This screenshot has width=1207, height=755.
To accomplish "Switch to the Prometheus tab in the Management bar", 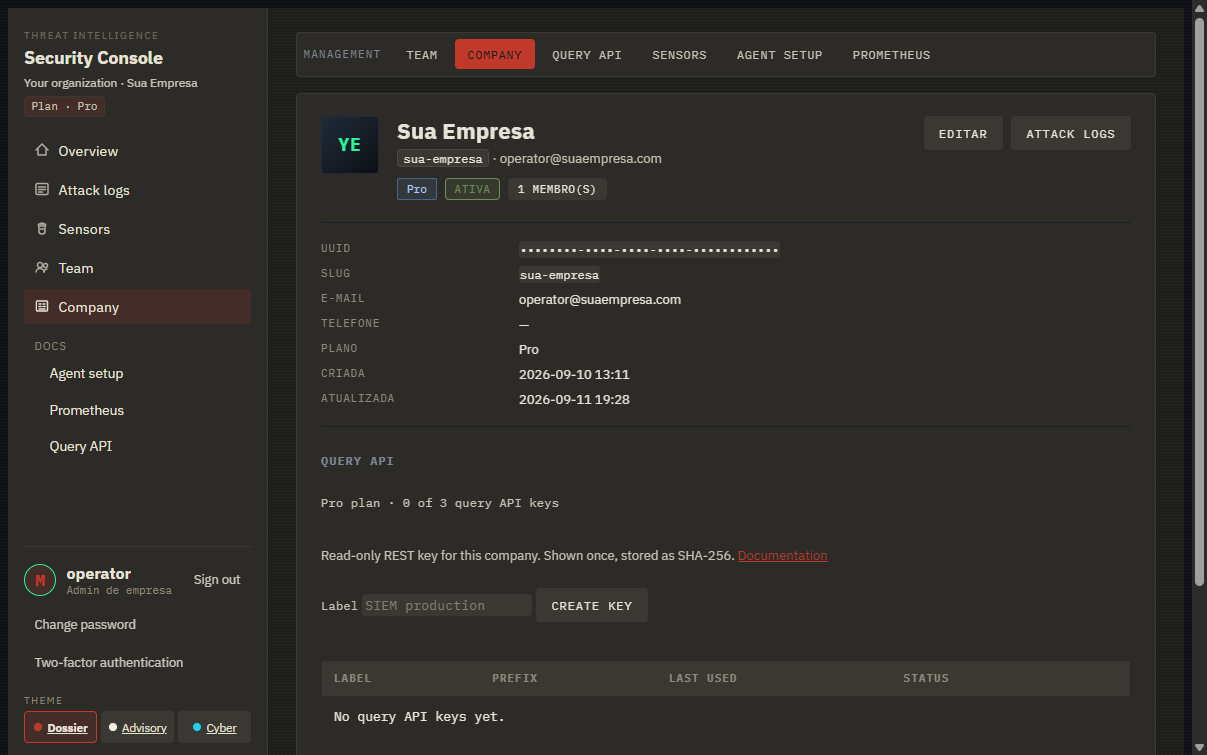I will tap(891, 55).
